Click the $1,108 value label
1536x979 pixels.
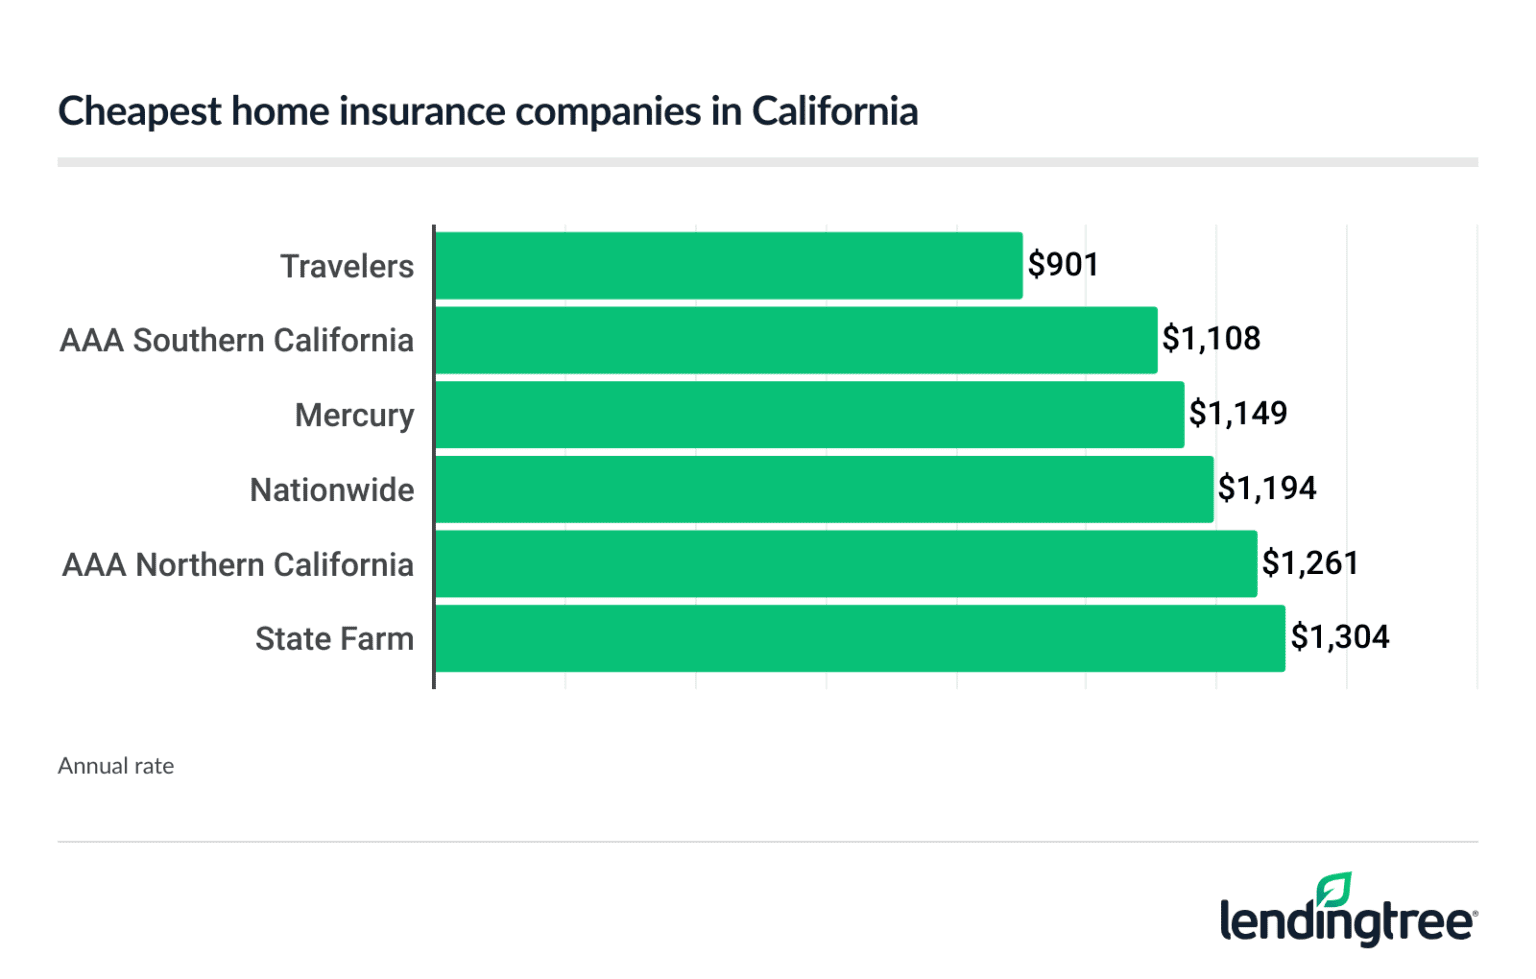click(1211, 339)
